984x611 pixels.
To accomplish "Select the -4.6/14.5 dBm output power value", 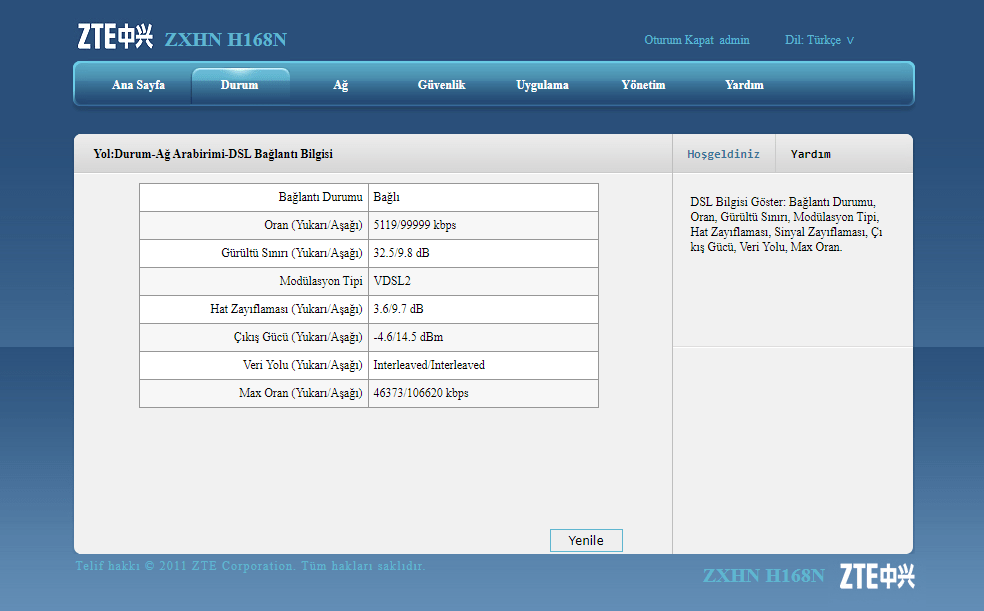I will point(409,337).
